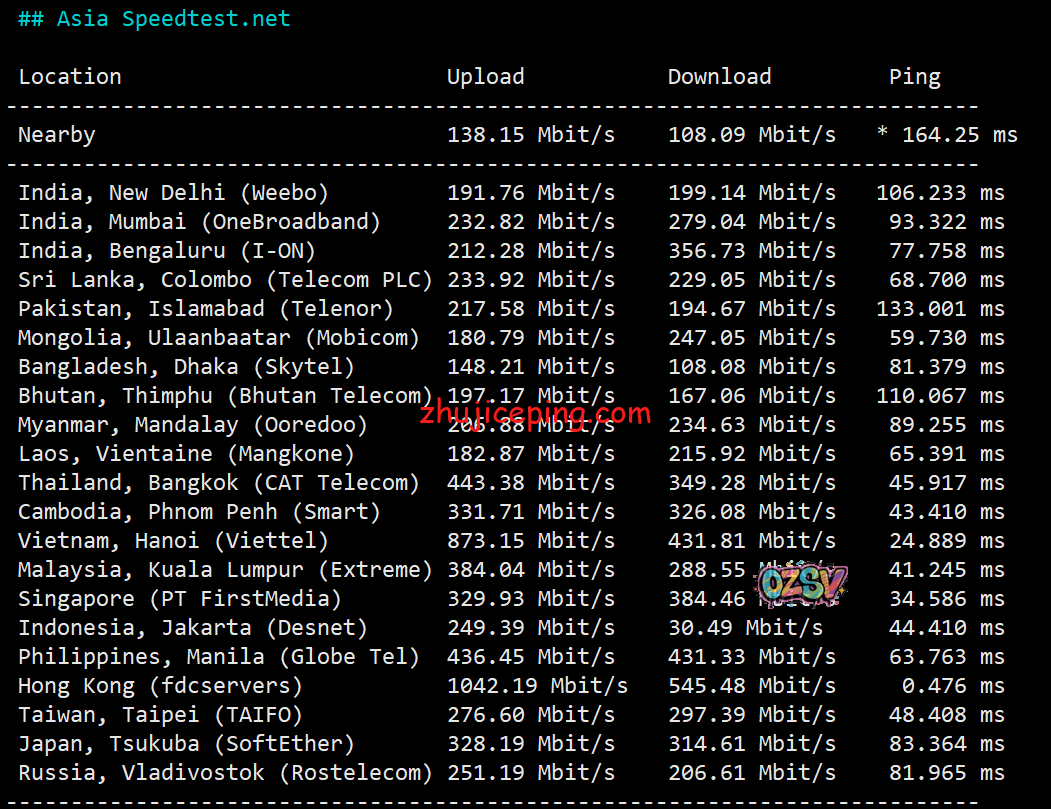
Task: Select Japan, Tsukuba (SoftEther) entry
Action: pos(186,744)
